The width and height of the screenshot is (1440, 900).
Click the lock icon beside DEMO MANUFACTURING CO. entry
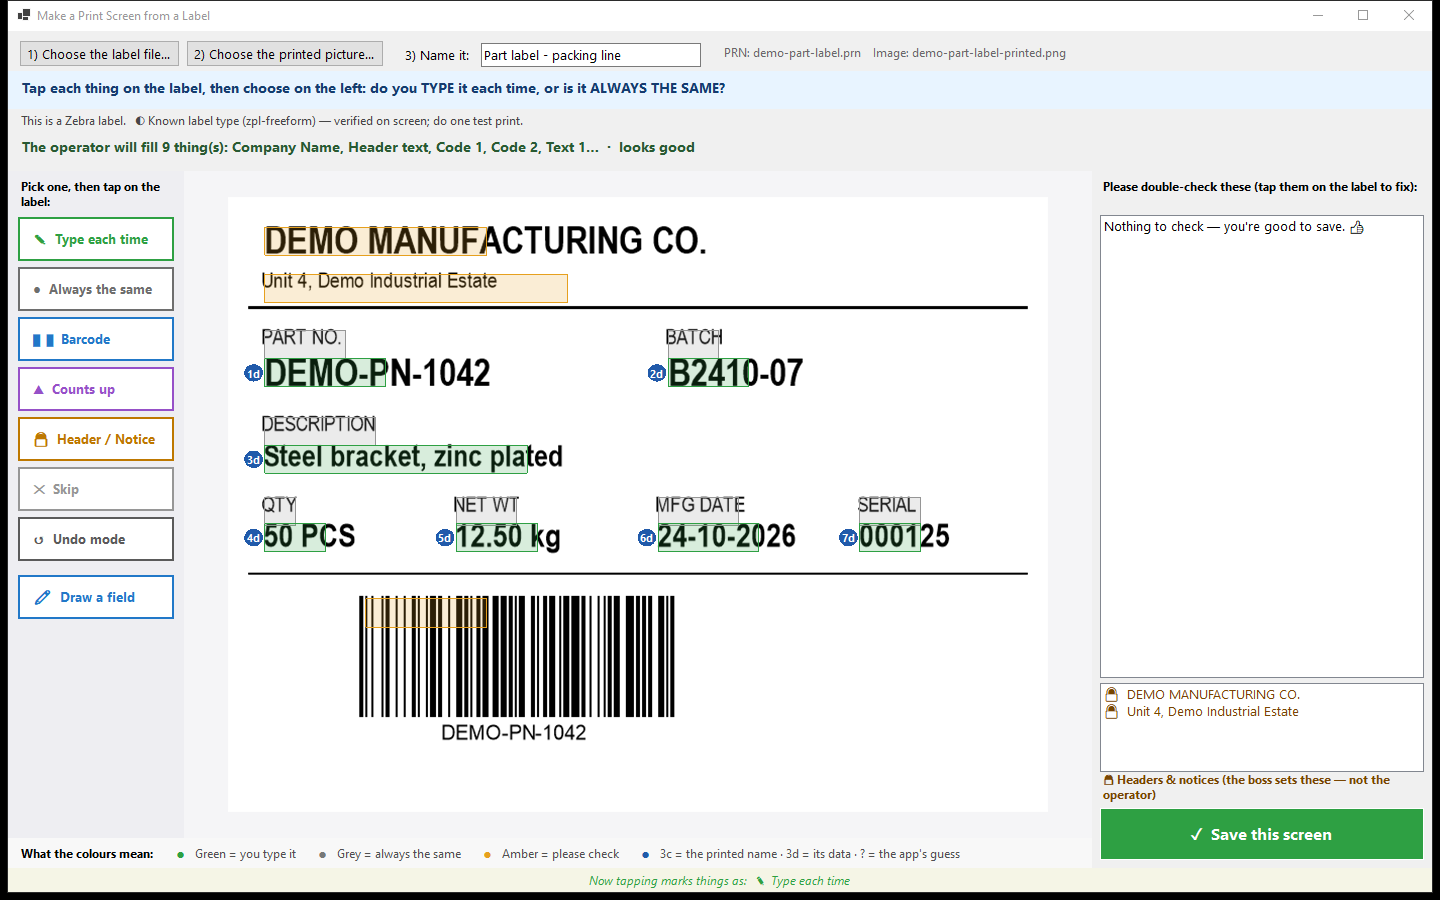(1111, 694)
